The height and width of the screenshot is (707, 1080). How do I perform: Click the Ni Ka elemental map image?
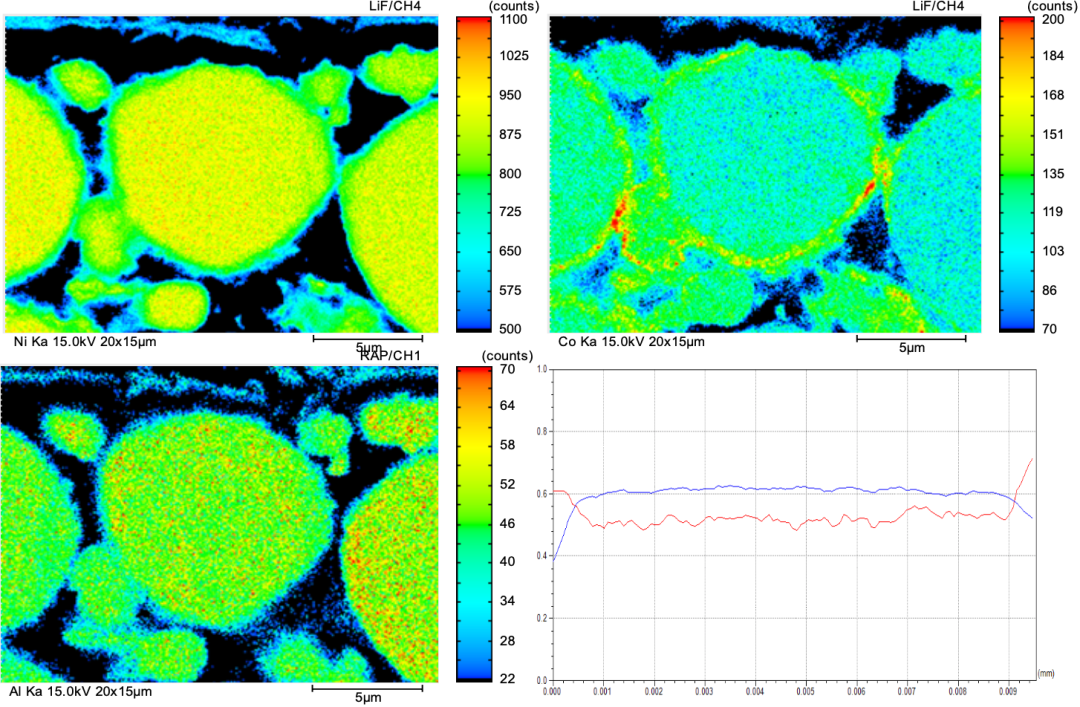pos(221,174)
